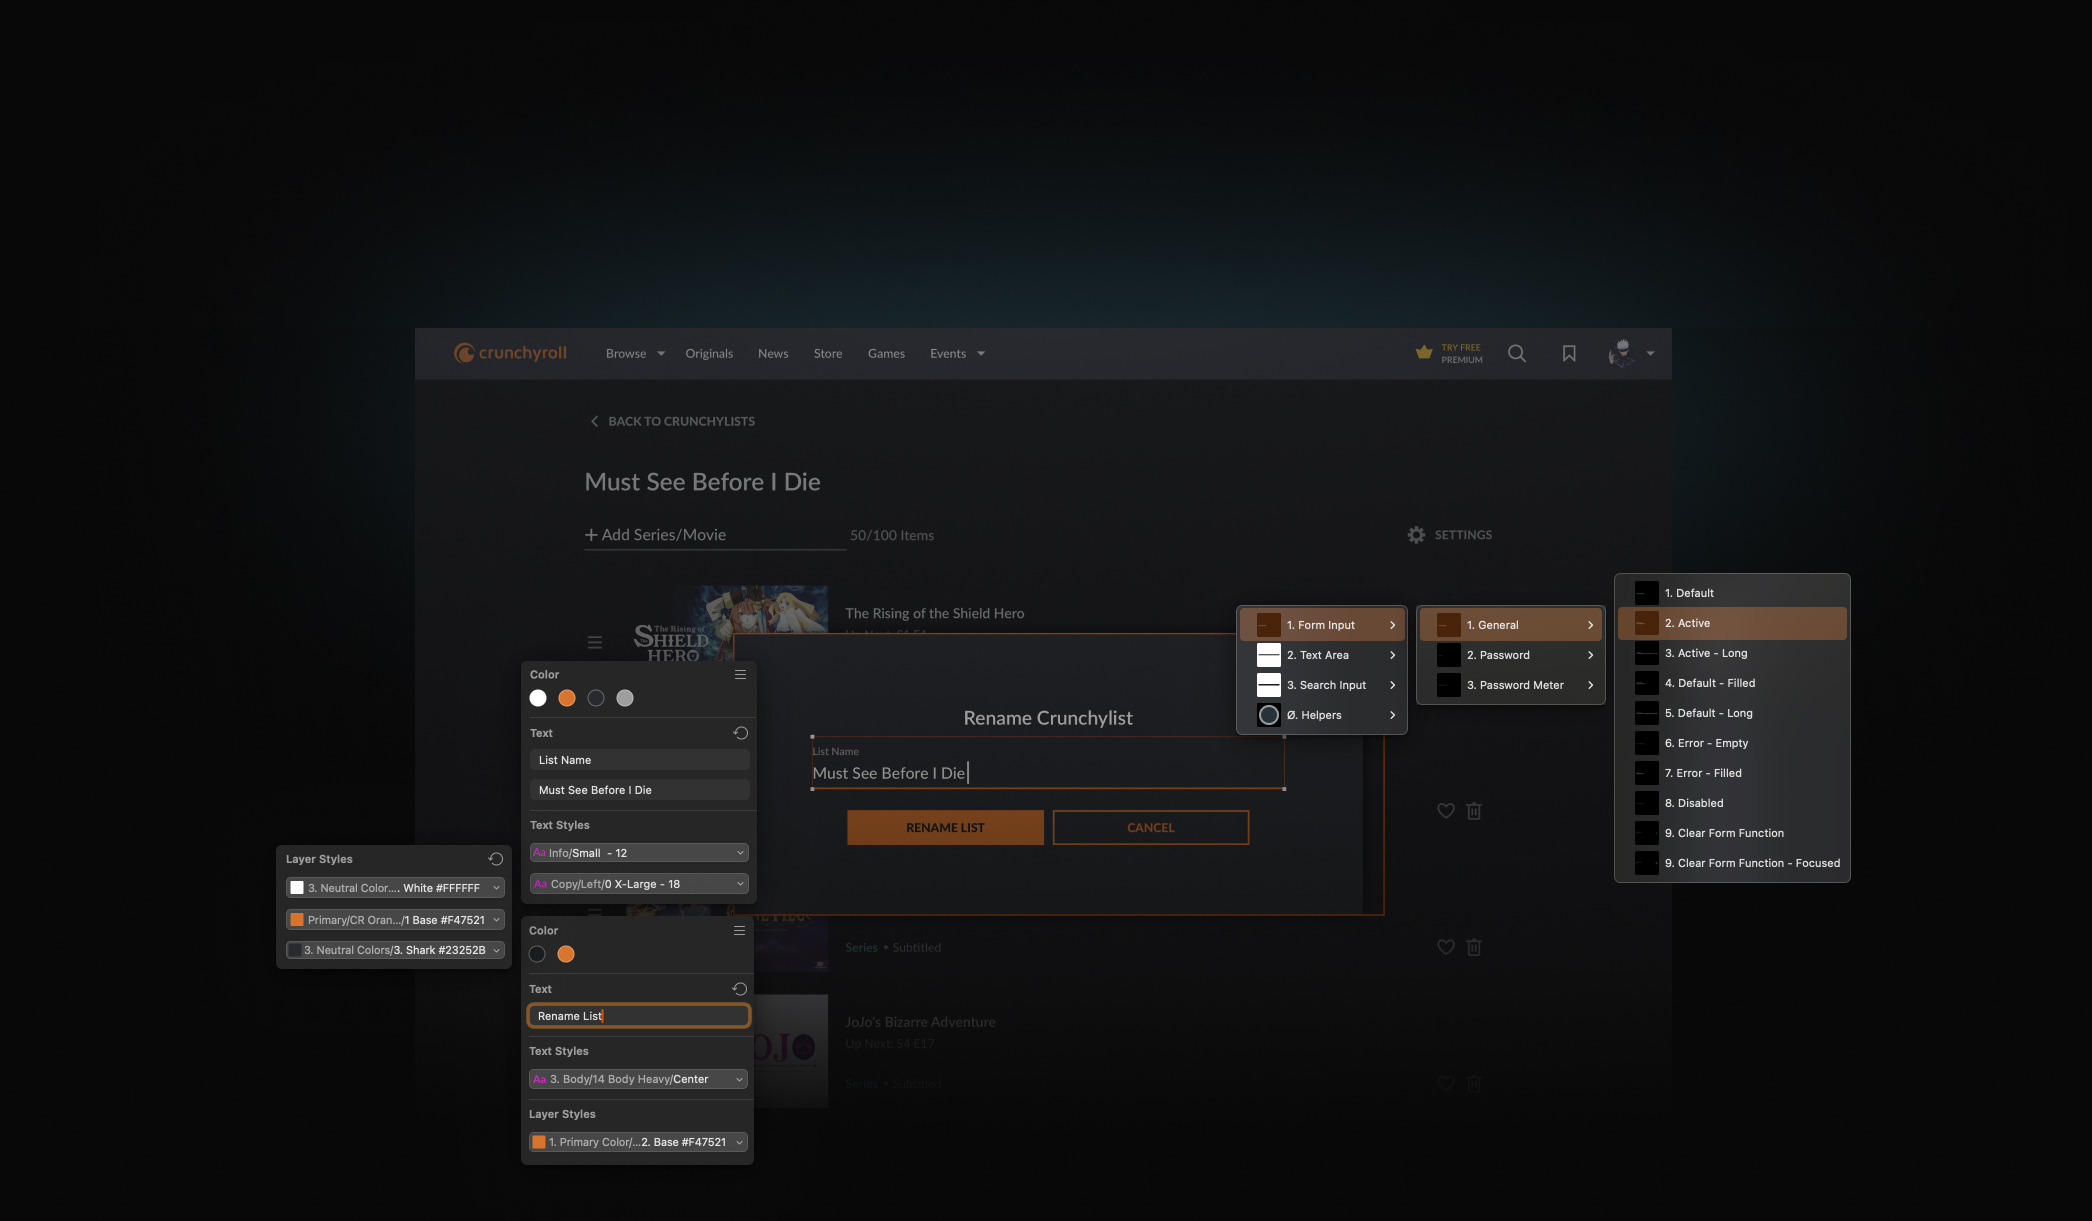The image size is (2092, 1221).
Task: Select dark swatch in lower Color panel
Action: [x=537, y=954]
